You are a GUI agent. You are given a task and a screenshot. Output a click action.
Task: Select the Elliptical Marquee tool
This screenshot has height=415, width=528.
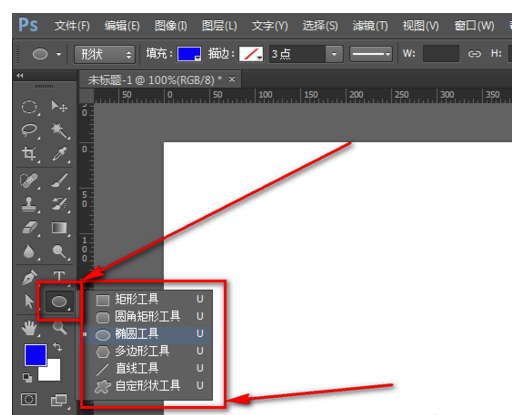29,107
